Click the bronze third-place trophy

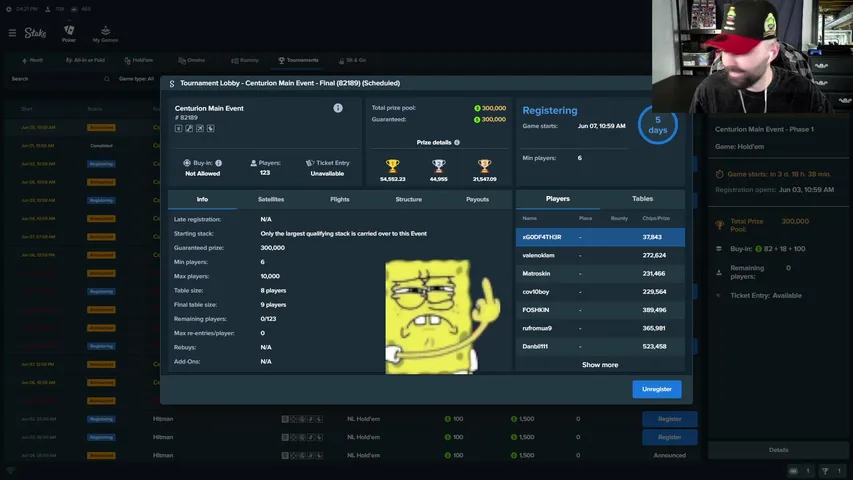coord(484,165)
